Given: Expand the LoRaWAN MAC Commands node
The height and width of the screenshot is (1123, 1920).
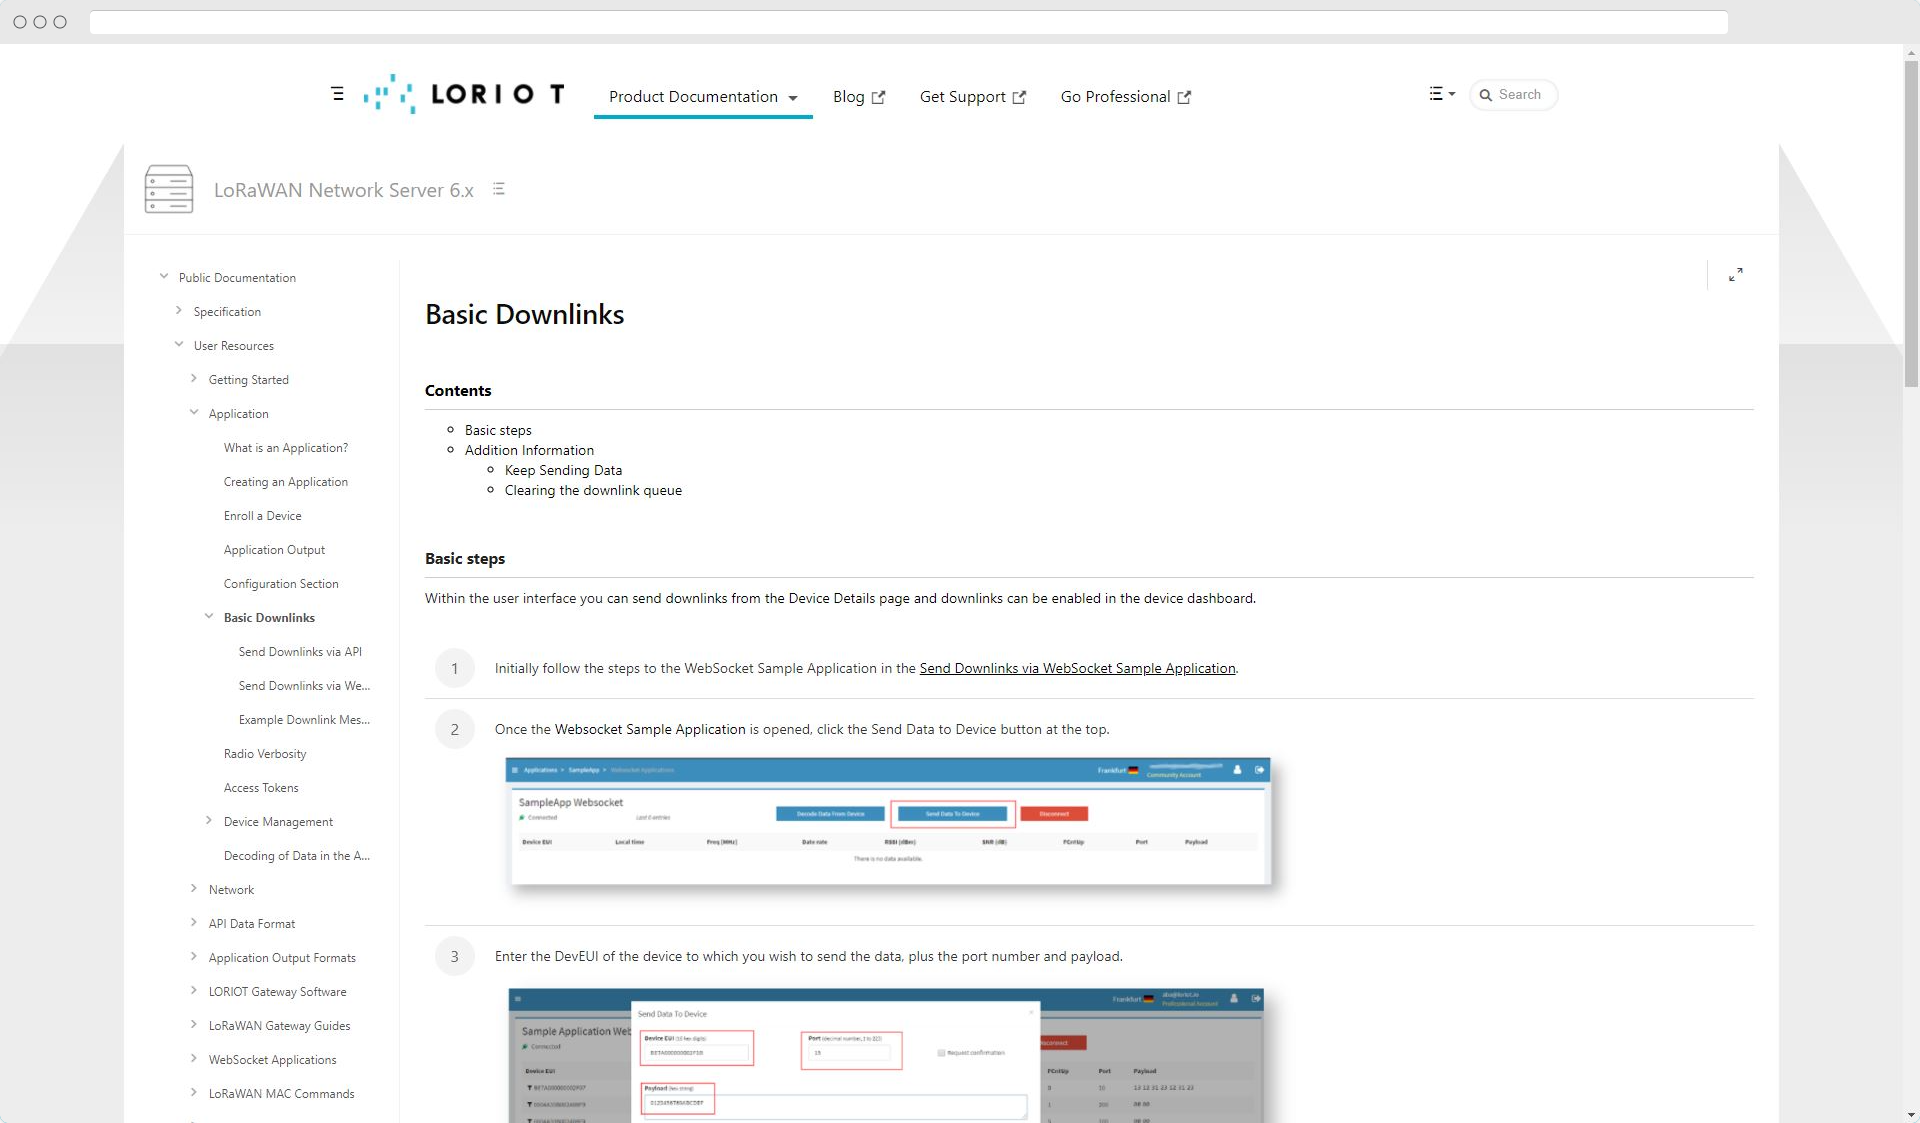Looking at the screenshot, I should 194,1093.
